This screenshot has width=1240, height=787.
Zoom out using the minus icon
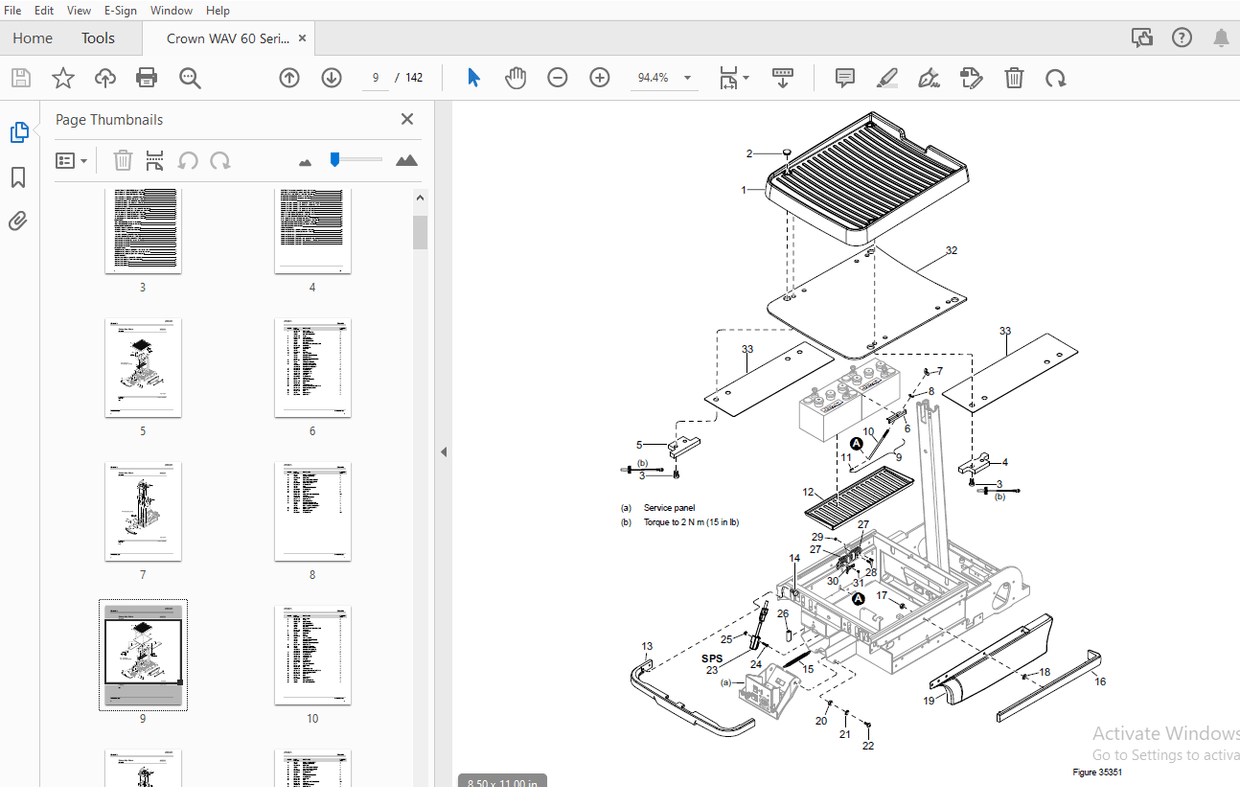point(557,77)
